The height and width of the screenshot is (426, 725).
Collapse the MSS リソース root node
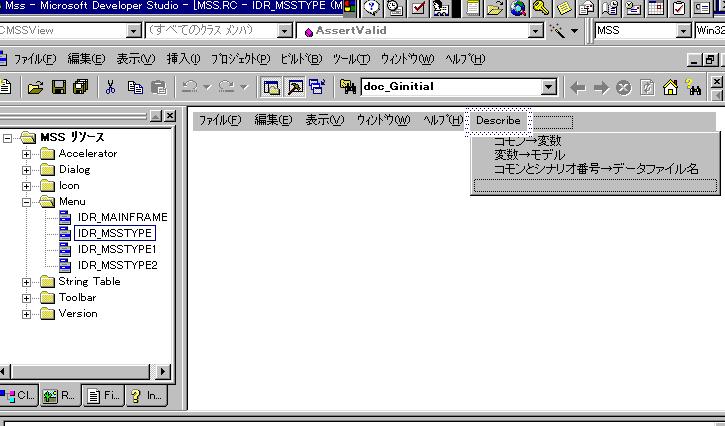7,138
